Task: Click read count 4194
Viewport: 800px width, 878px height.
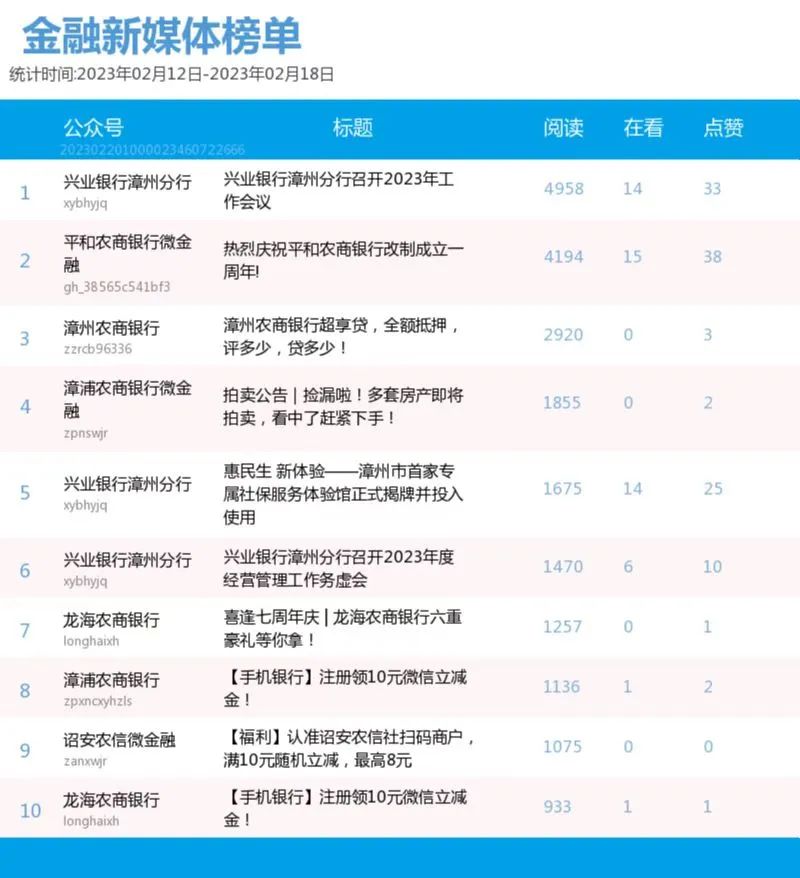Action: (564, 257)
